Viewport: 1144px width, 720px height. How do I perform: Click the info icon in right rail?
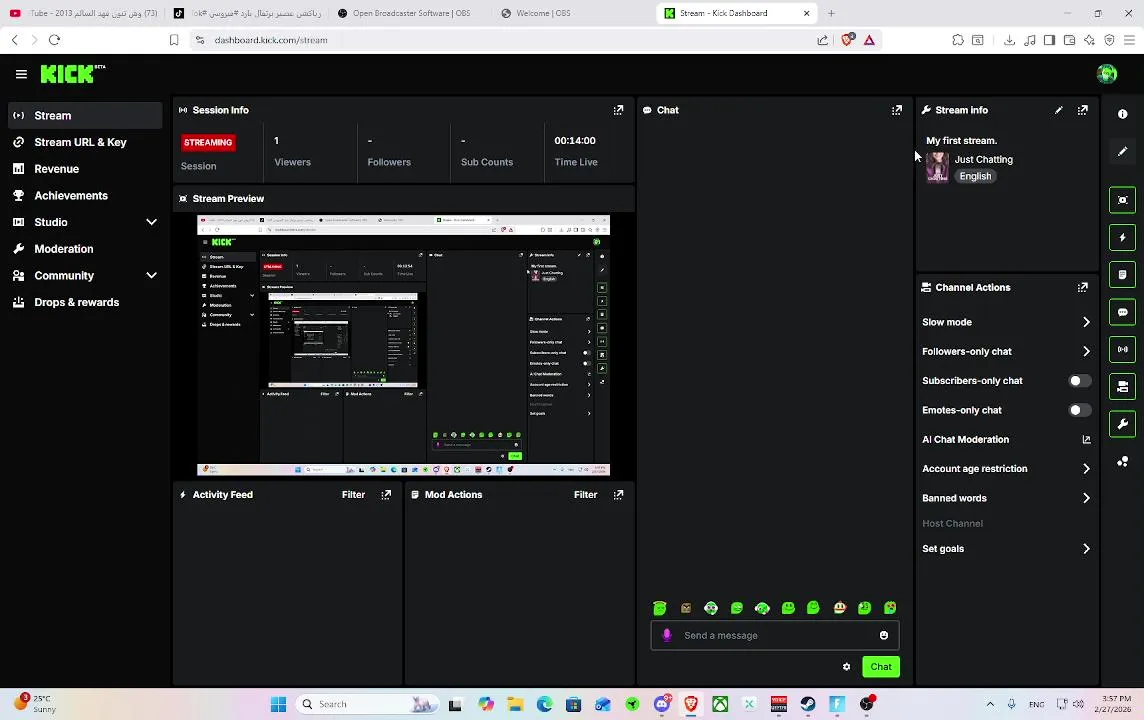(1122, 114)
